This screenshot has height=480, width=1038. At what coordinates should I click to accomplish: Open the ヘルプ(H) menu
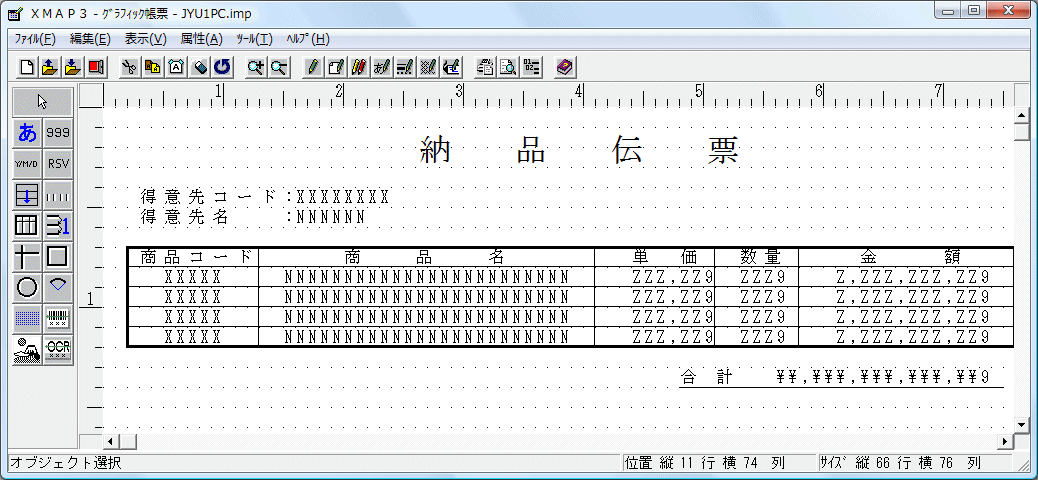[x=308, y=39]
